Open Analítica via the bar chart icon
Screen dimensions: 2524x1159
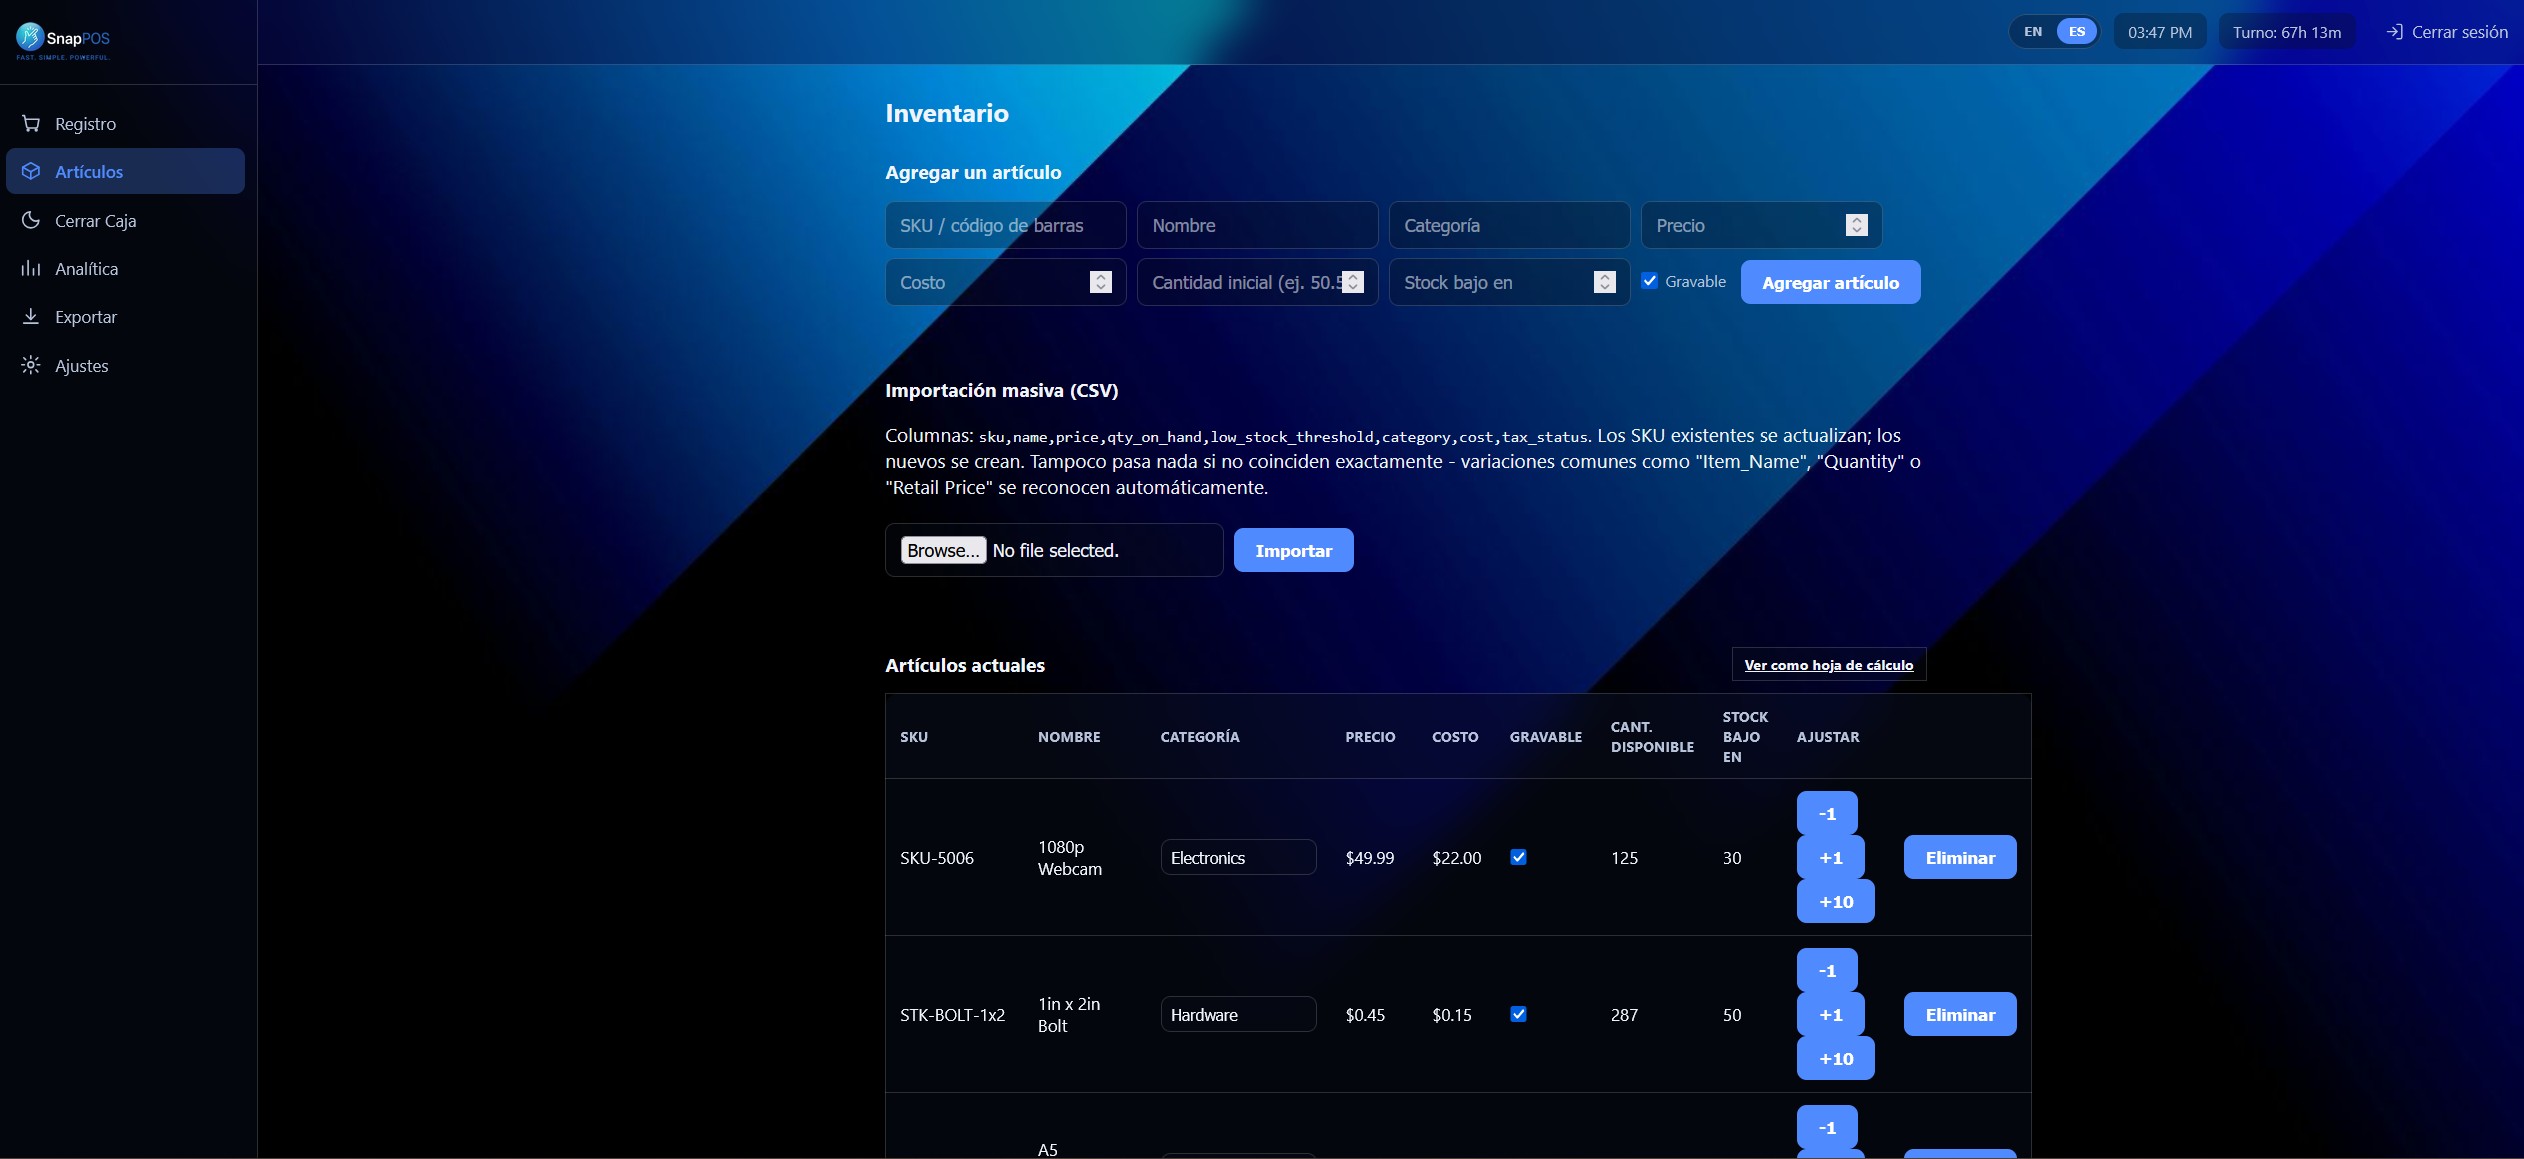pos(31,268)
